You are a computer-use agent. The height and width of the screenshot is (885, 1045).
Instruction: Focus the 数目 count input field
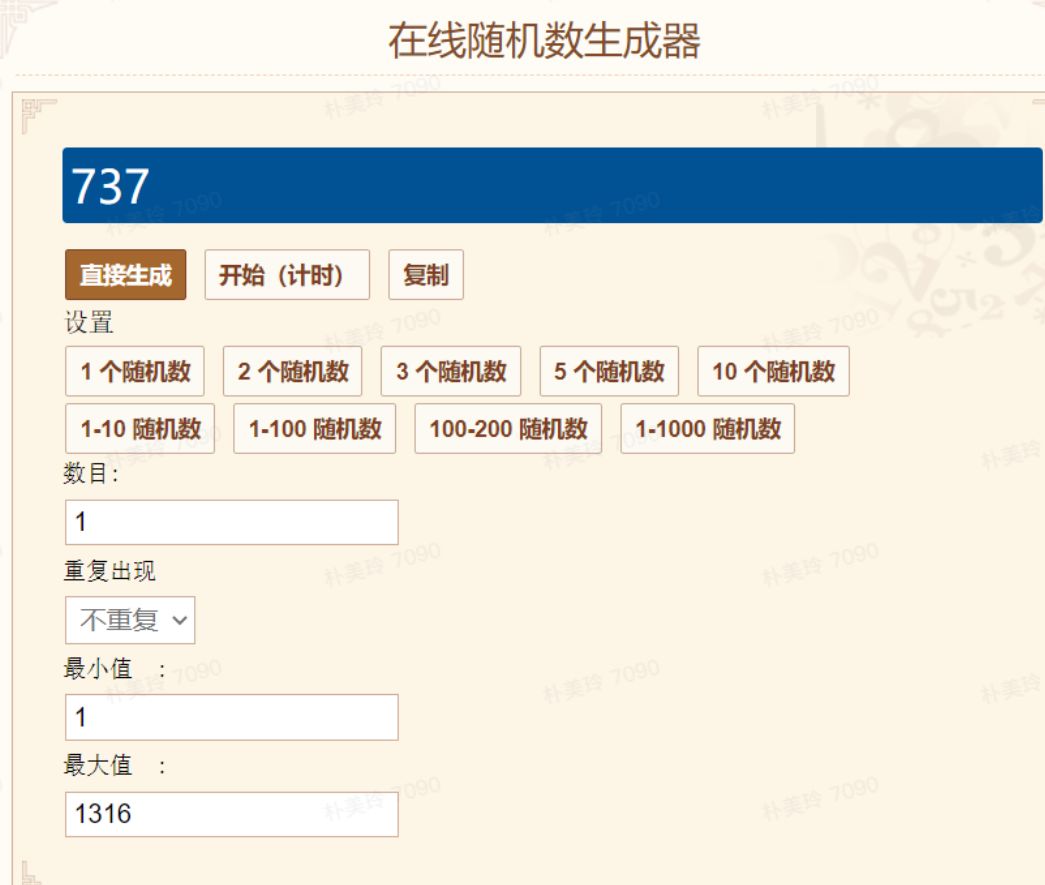click(232, 522)
